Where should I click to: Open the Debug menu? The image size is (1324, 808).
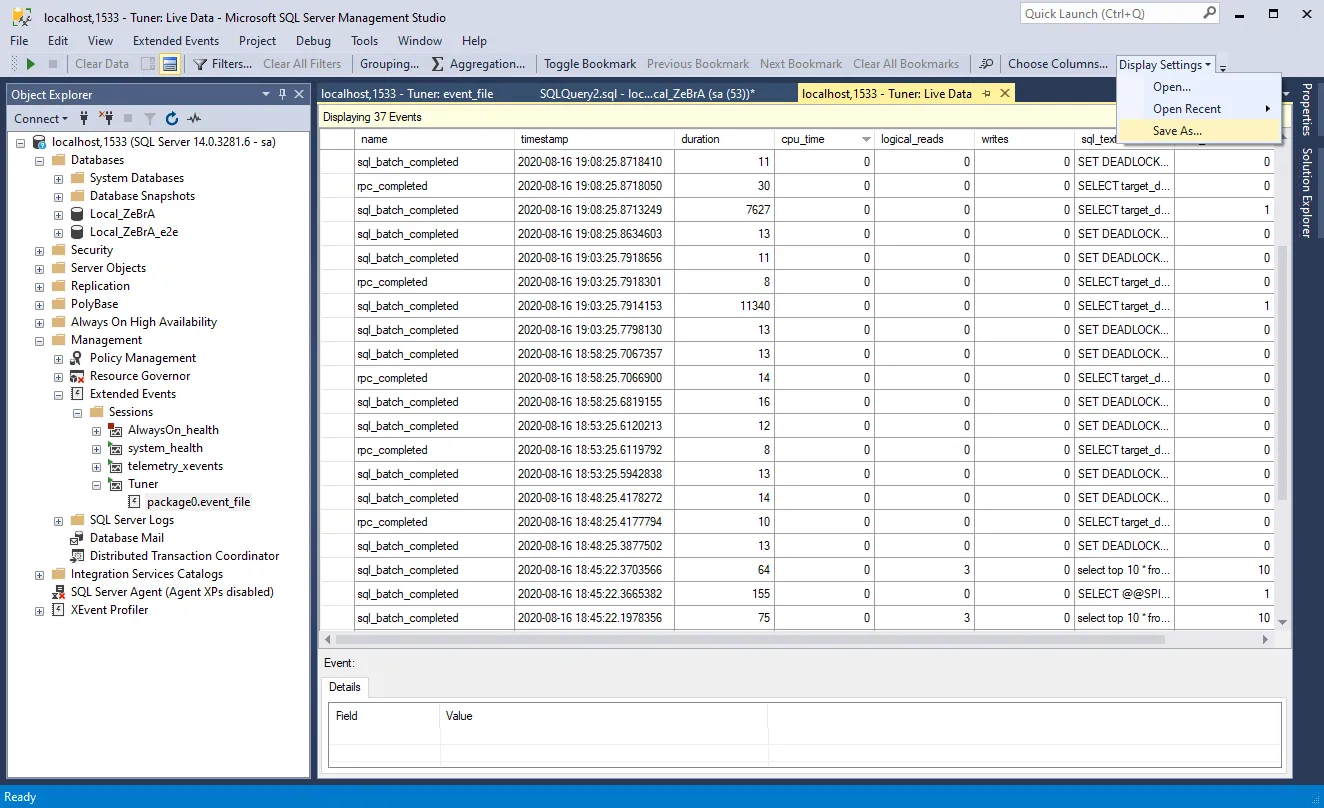coord(313,41)
